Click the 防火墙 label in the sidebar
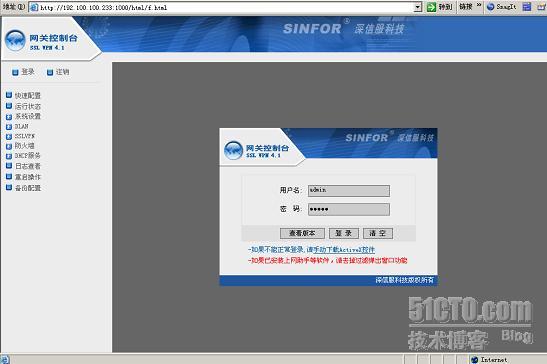Viewport: 547px width, 364px height. pos(25,146)
